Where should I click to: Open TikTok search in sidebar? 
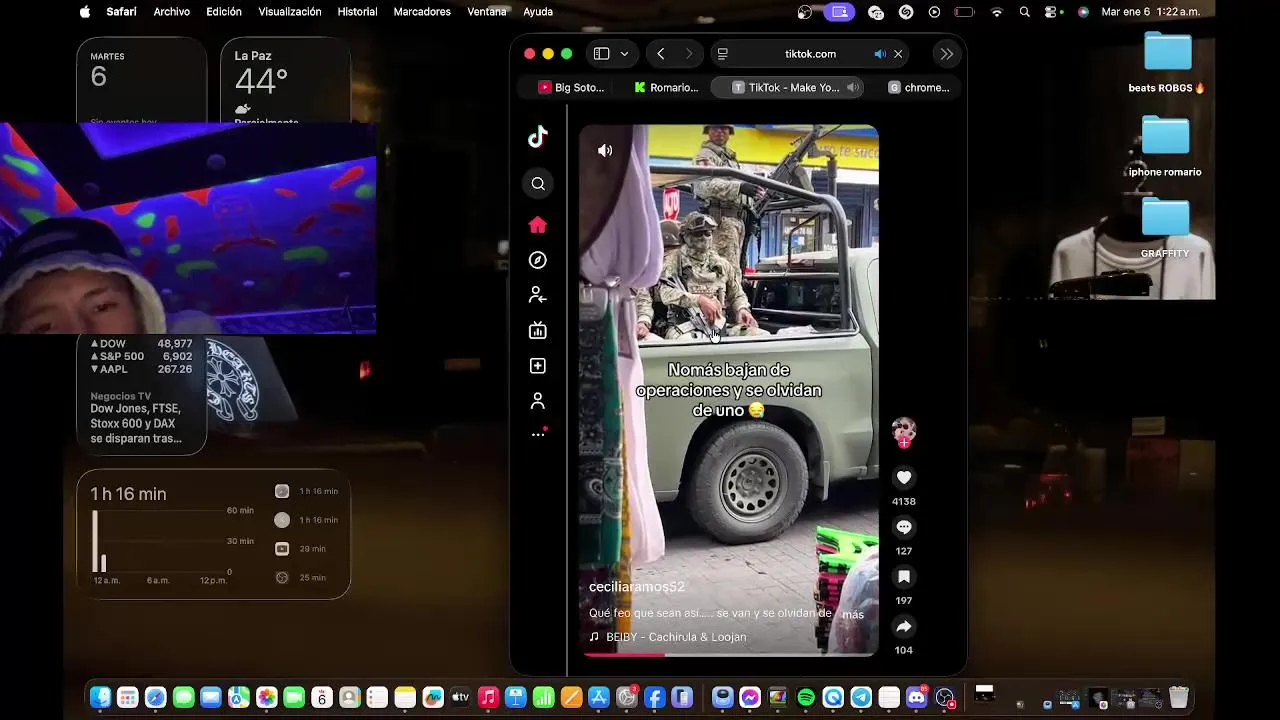coord(538,183)
